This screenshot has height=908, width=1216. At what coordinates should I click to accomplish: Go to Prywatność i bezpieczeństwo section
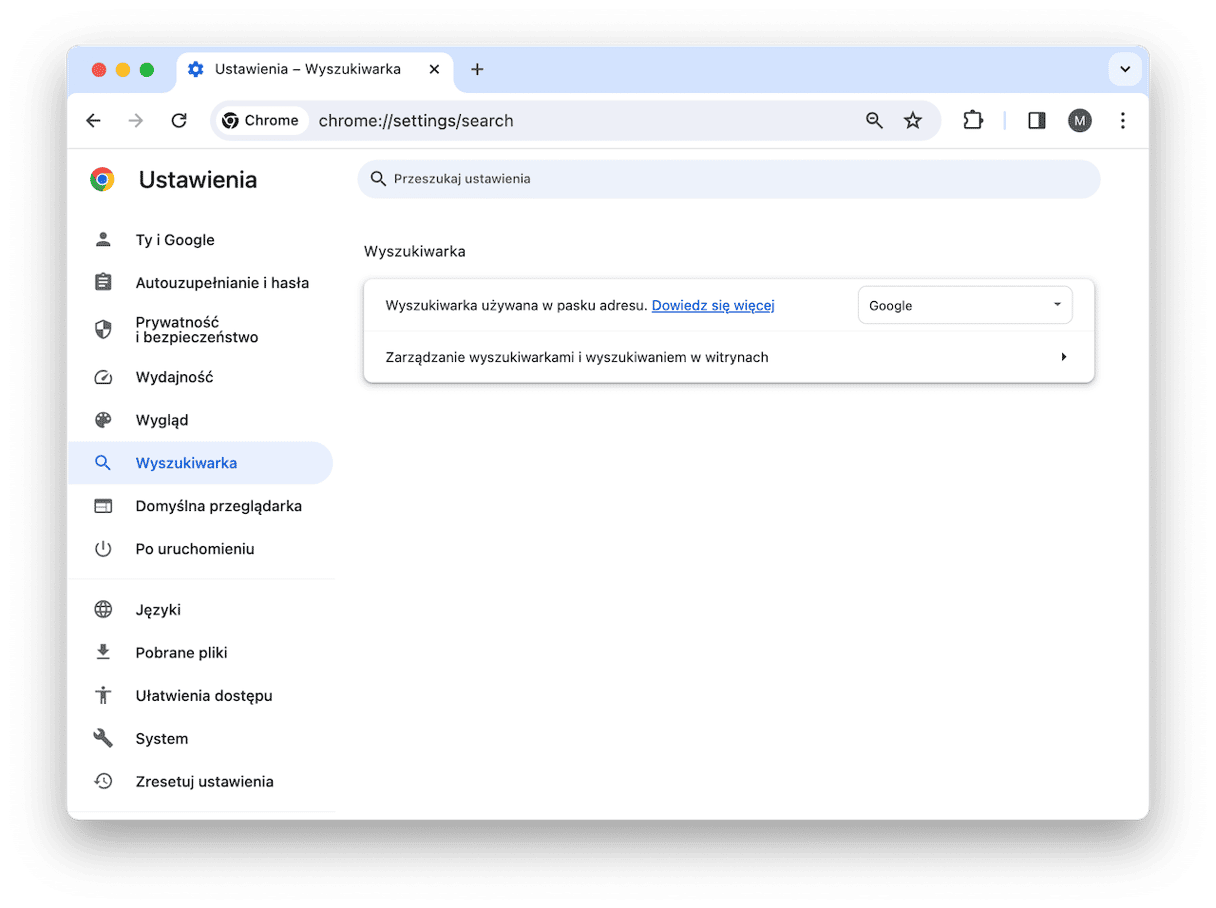[197, 330]
